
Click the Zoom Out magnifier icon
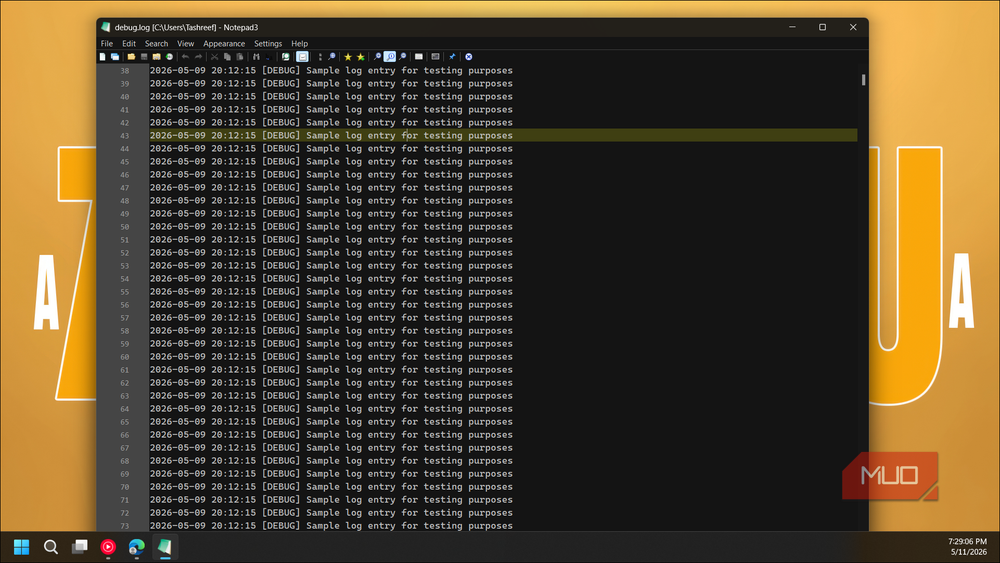tap(402, 57)
